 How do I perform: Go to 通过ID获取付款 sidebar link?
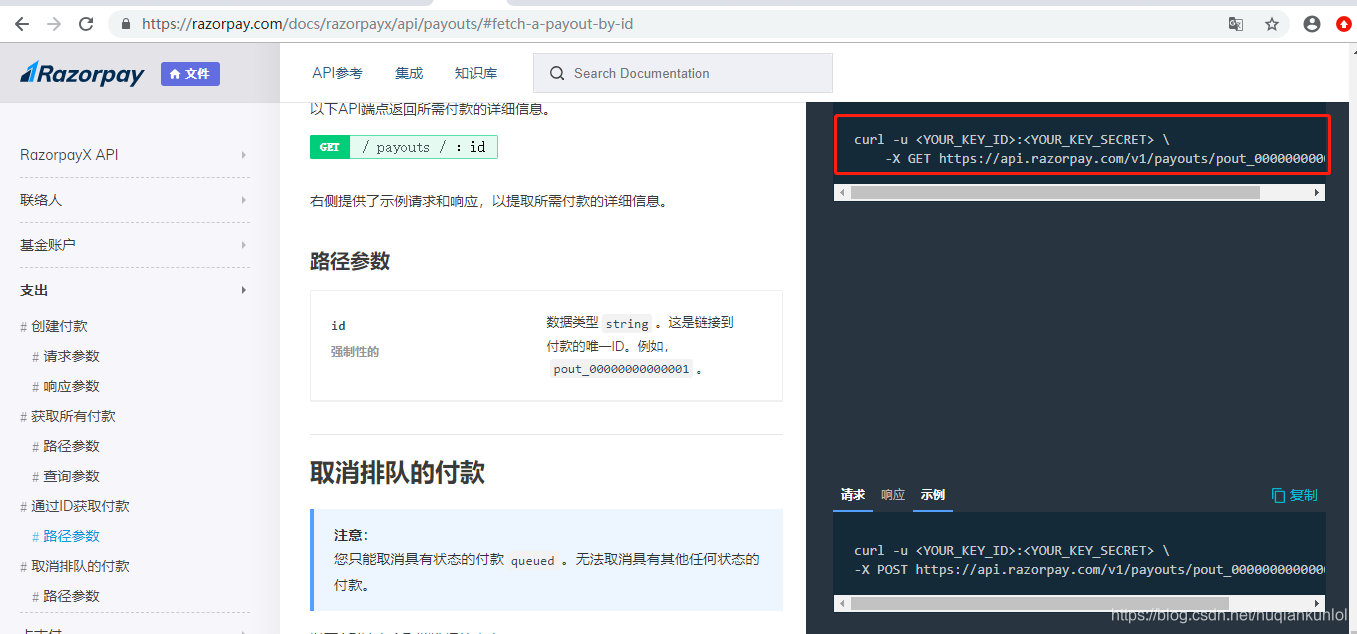point(80,506)
